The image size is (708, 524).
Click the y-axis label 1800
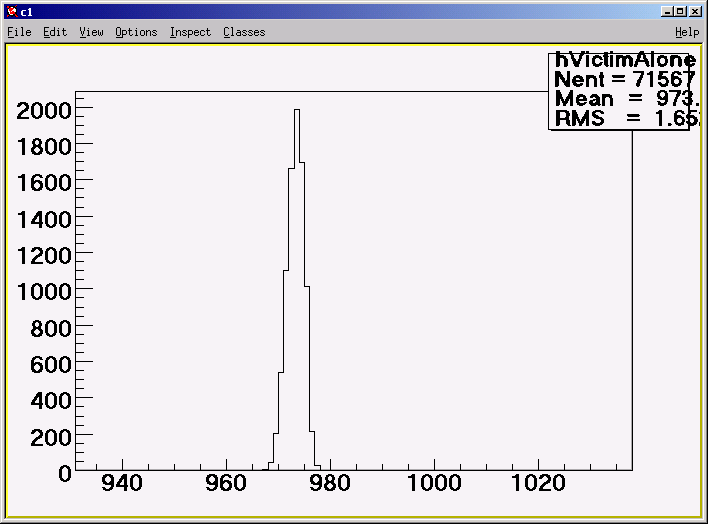pos(44,147)
